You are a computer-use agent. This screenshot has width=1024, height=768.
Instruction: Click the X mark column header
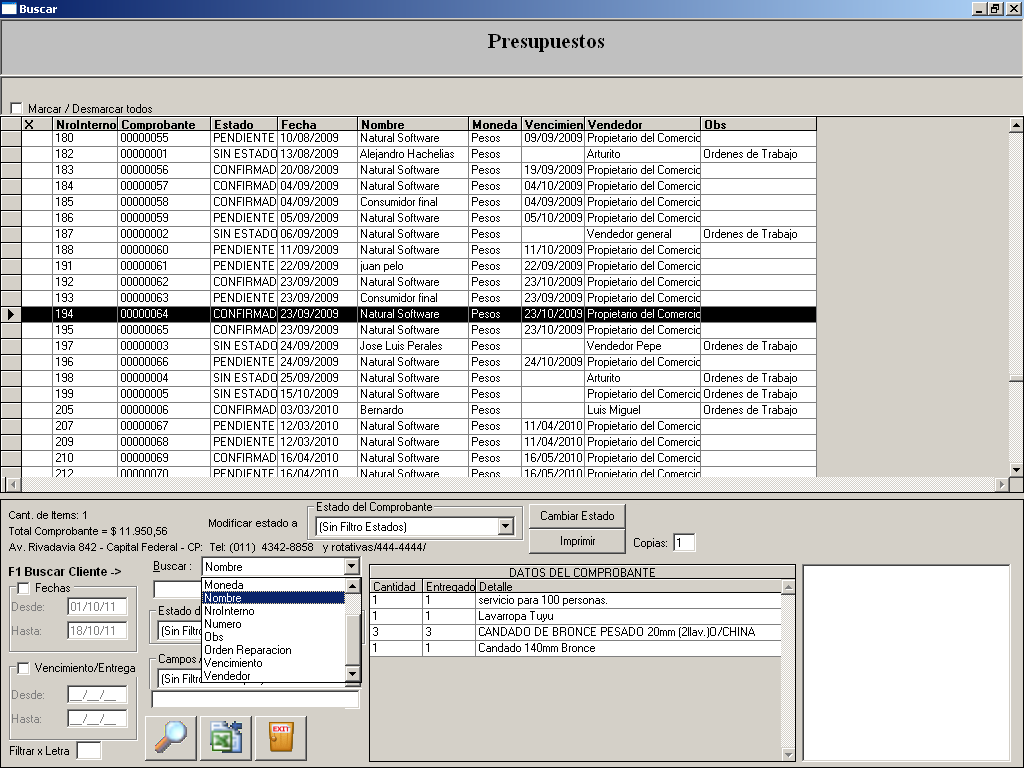point(37,124)
